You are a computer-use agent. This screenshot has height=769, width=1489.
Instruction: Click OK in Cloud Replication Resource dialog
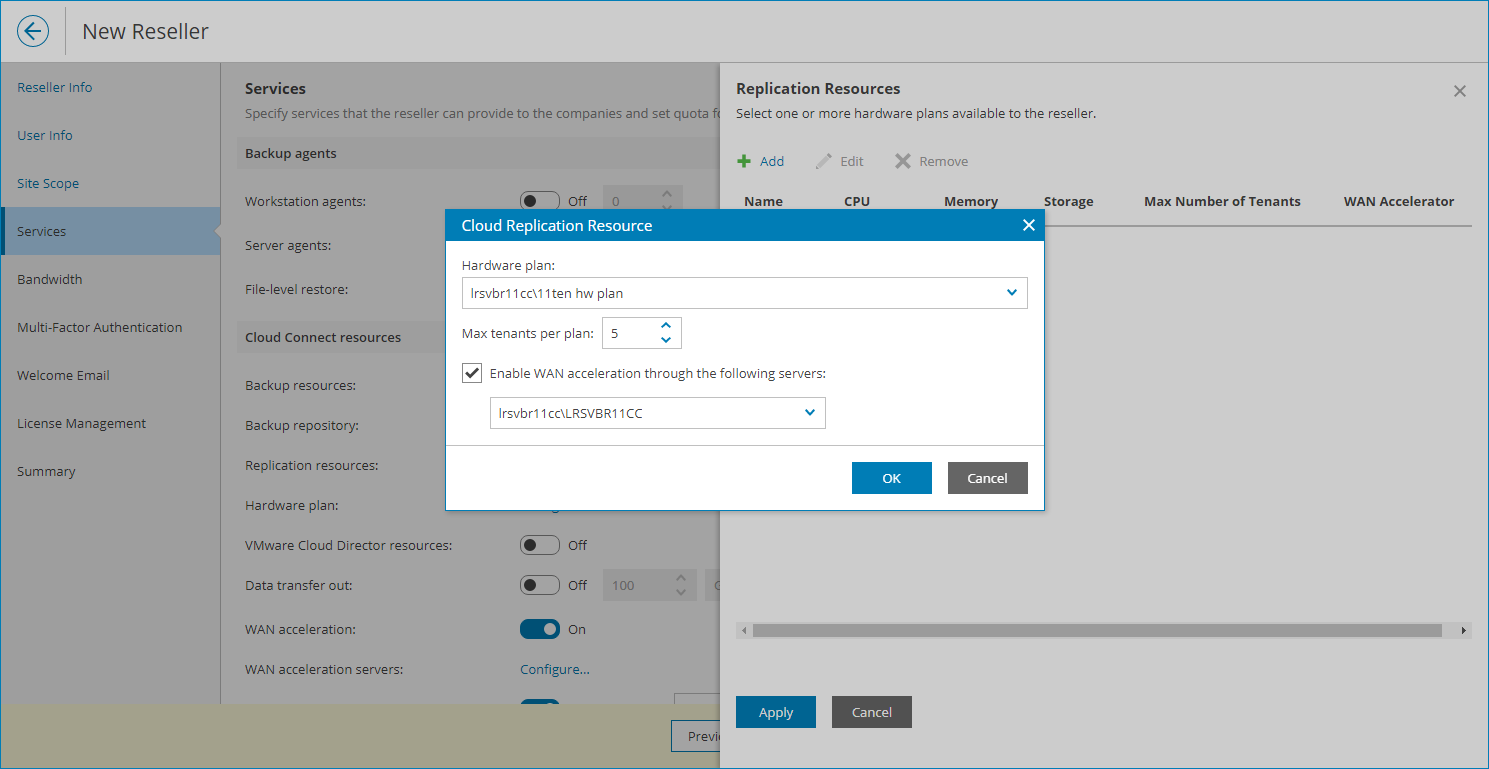coord(892,478)
